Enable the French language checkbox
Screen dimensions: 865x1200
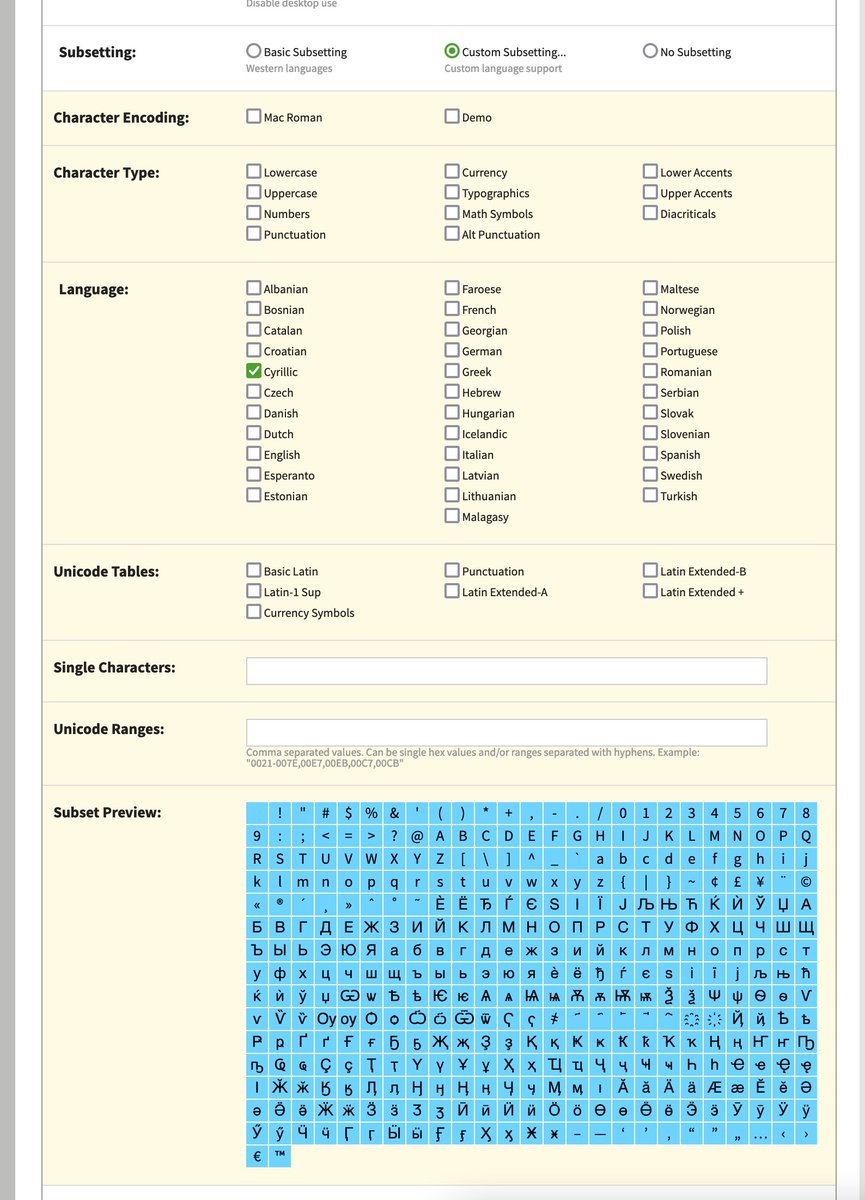point(452,309)
